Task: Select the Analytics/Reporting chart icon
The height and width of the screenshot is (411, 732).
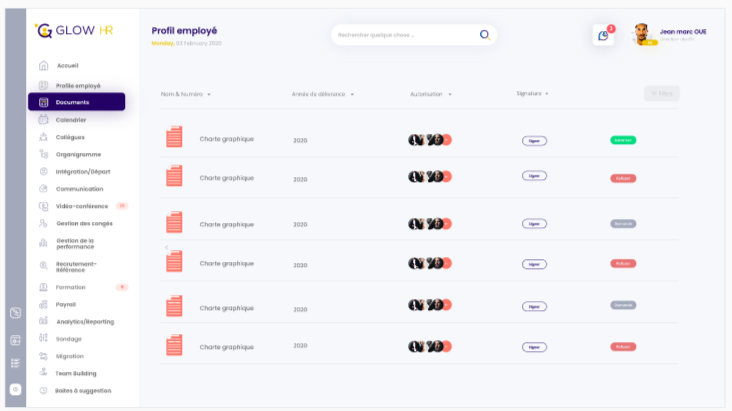Action: [43, 321]
